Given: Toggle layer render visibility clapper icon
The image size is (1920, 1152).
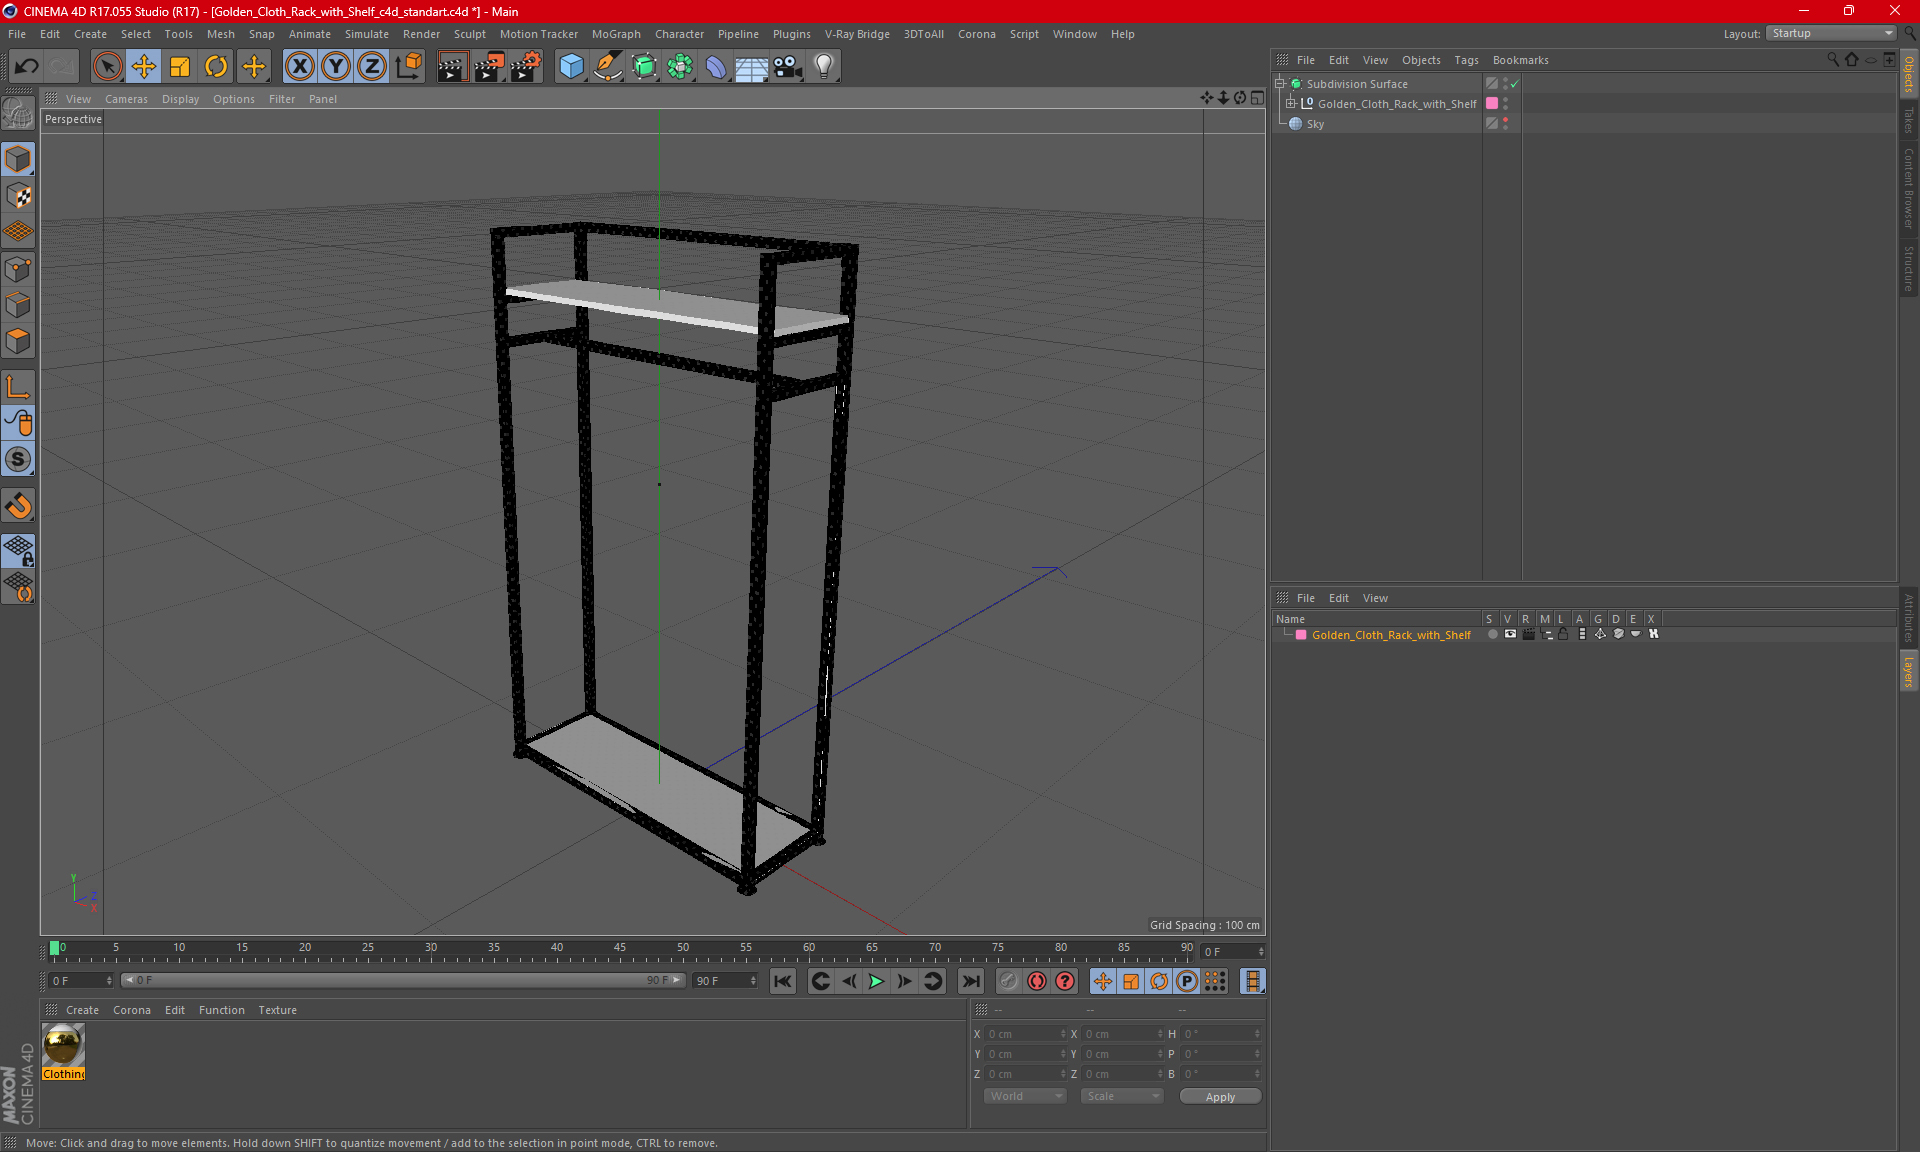Looking at the screenshot, I should point(1528,634).
